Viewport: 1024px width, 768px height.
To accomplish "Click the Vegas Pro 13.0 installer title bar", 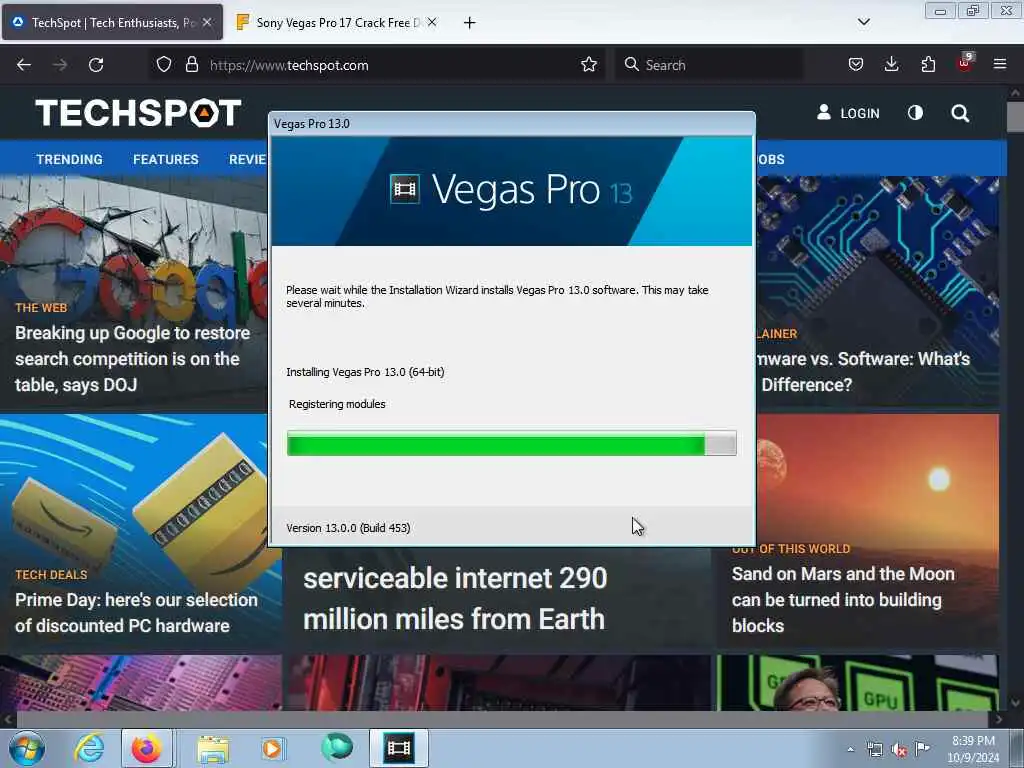I will pyautogui.click(x=511, y=123).
